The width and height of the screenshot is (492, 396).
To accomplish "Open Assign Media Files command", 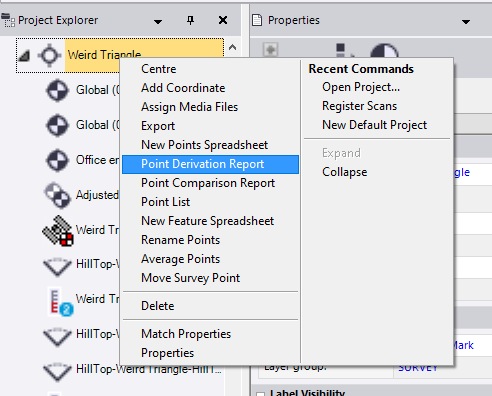I will (x=189, y=107).
